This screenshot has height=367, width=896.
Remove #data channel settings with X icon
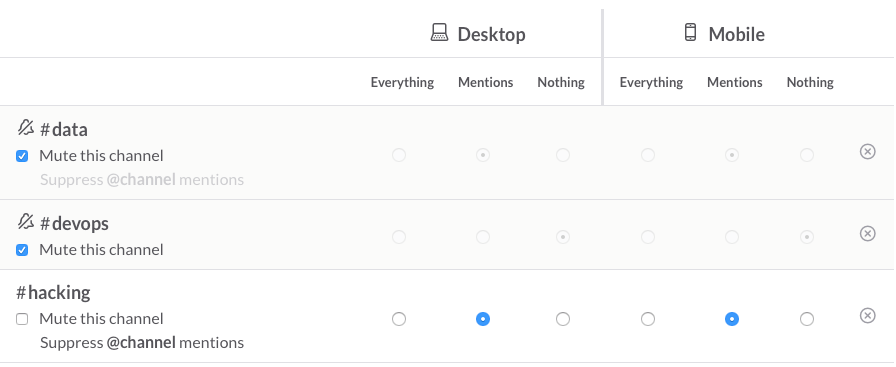pyautogui.click(x=867, y=151)
